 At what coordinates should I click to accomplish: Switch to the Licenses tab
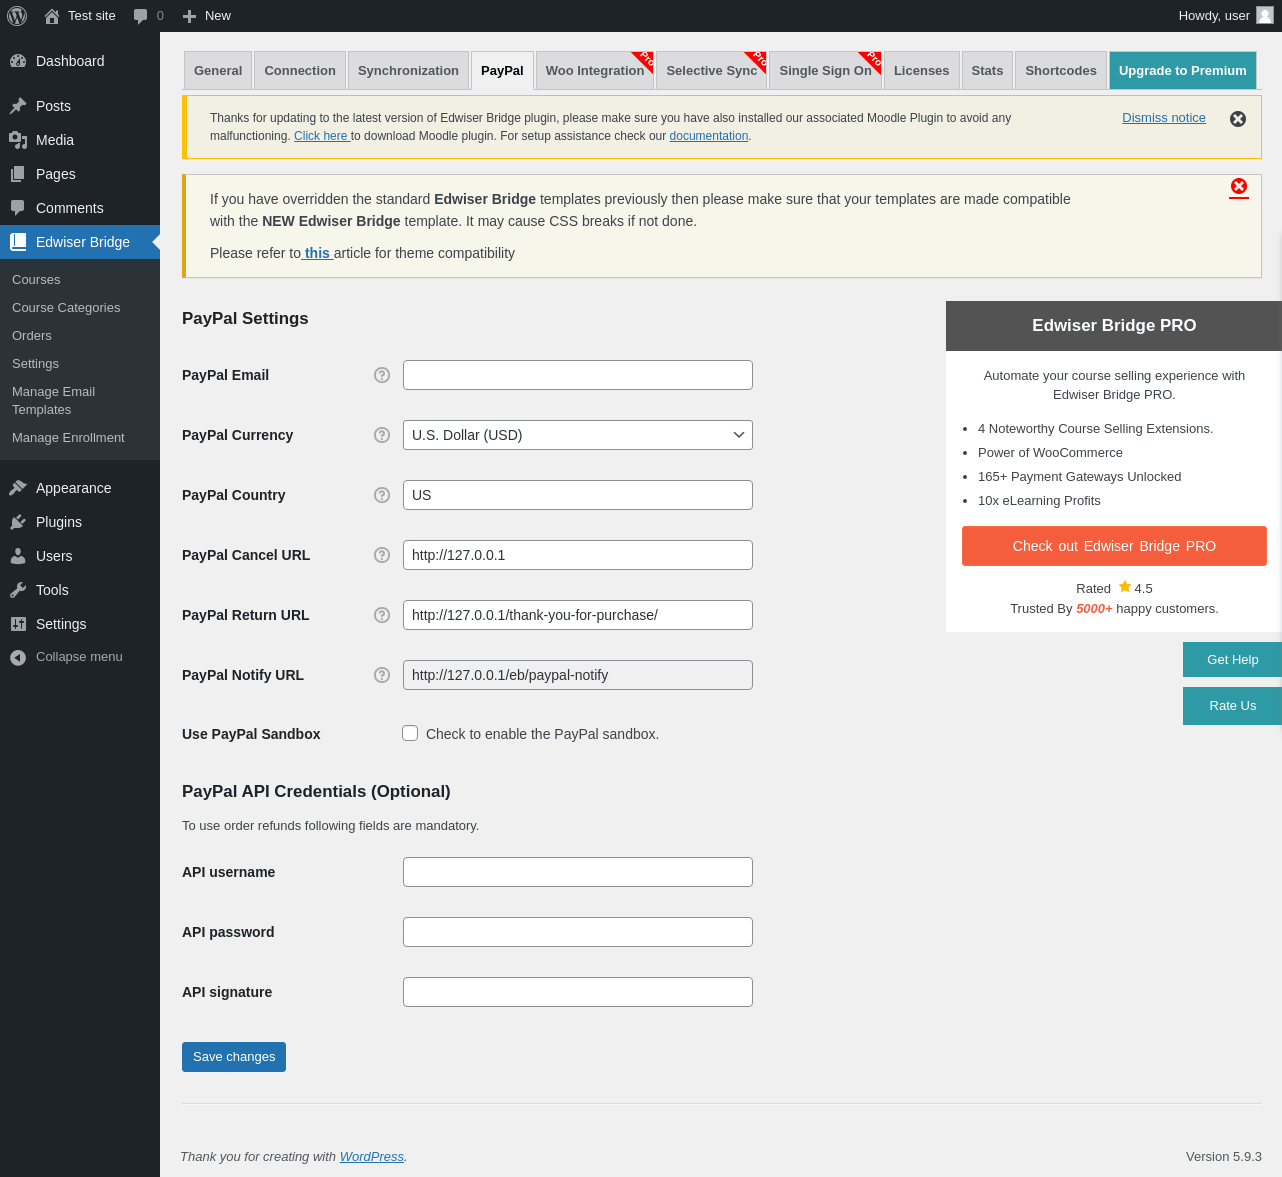click(922, 71)
